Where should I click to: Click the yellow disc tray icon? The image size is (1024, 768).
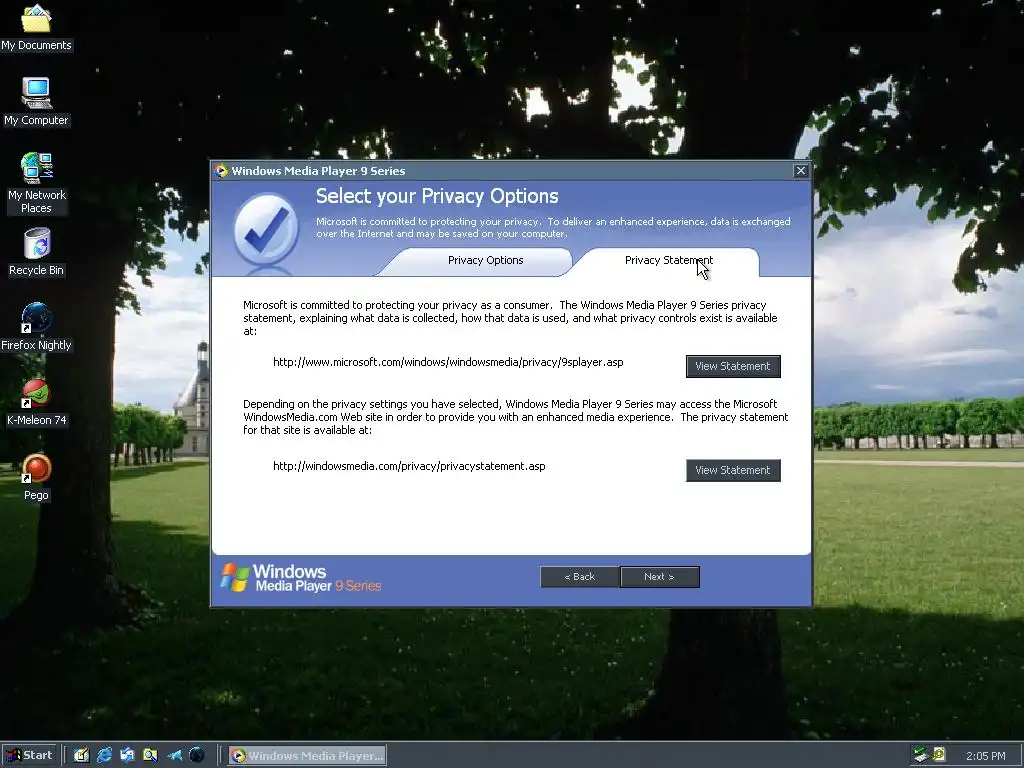click(x=939, y=755)
